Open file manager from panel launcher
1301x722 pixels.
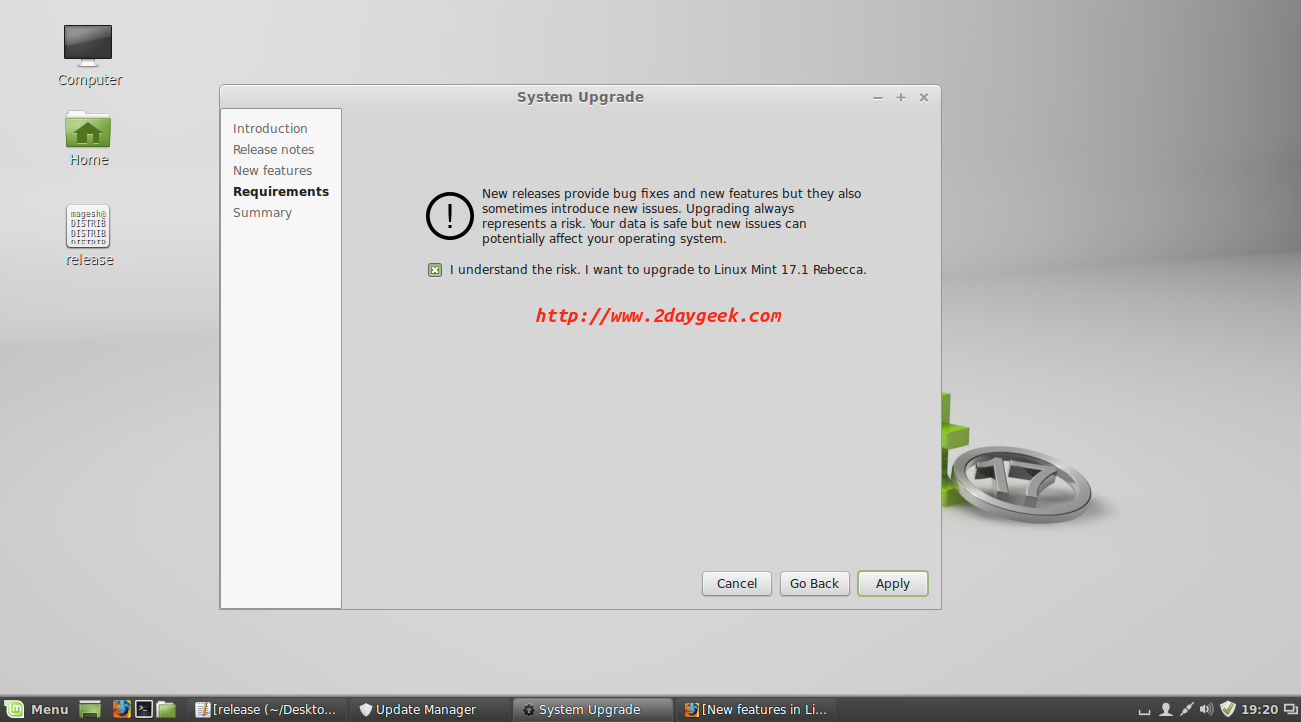[x=166, y=709]
